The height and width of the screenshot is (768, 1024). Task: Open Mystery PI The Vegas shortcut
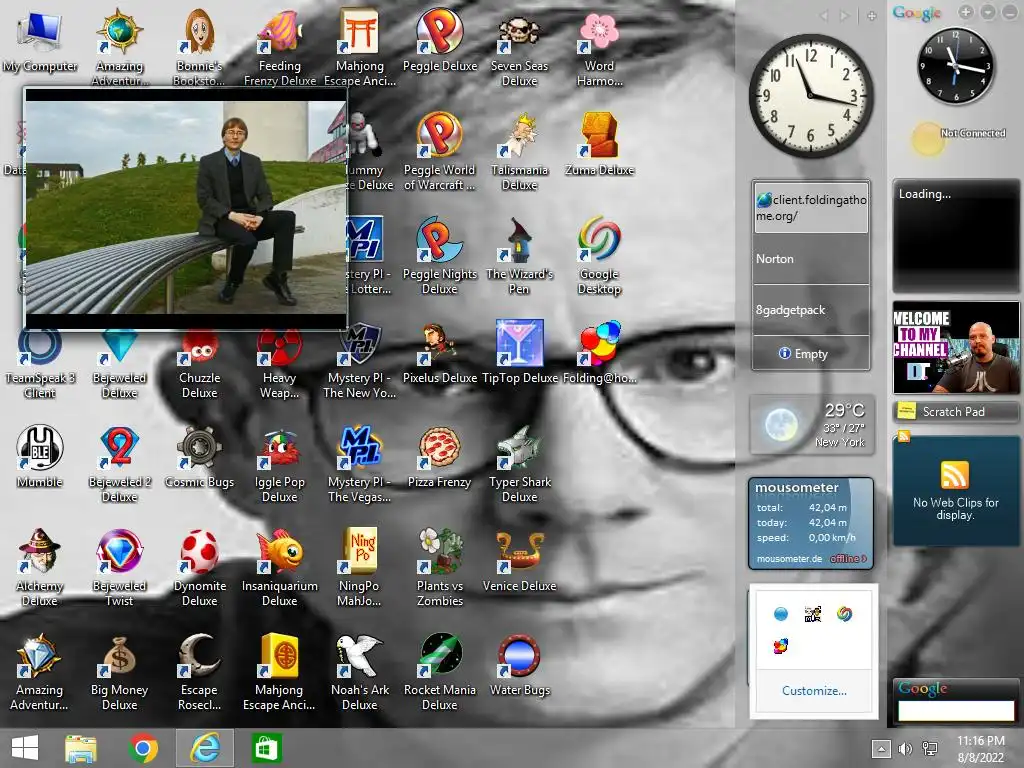coord(359,464)
